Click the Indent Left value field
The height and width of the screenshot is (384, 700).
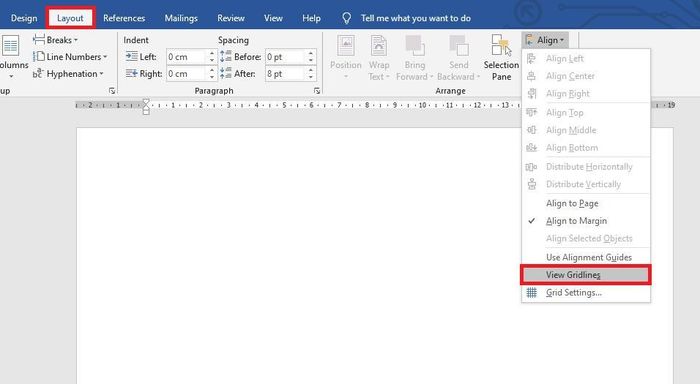[186, 57]
